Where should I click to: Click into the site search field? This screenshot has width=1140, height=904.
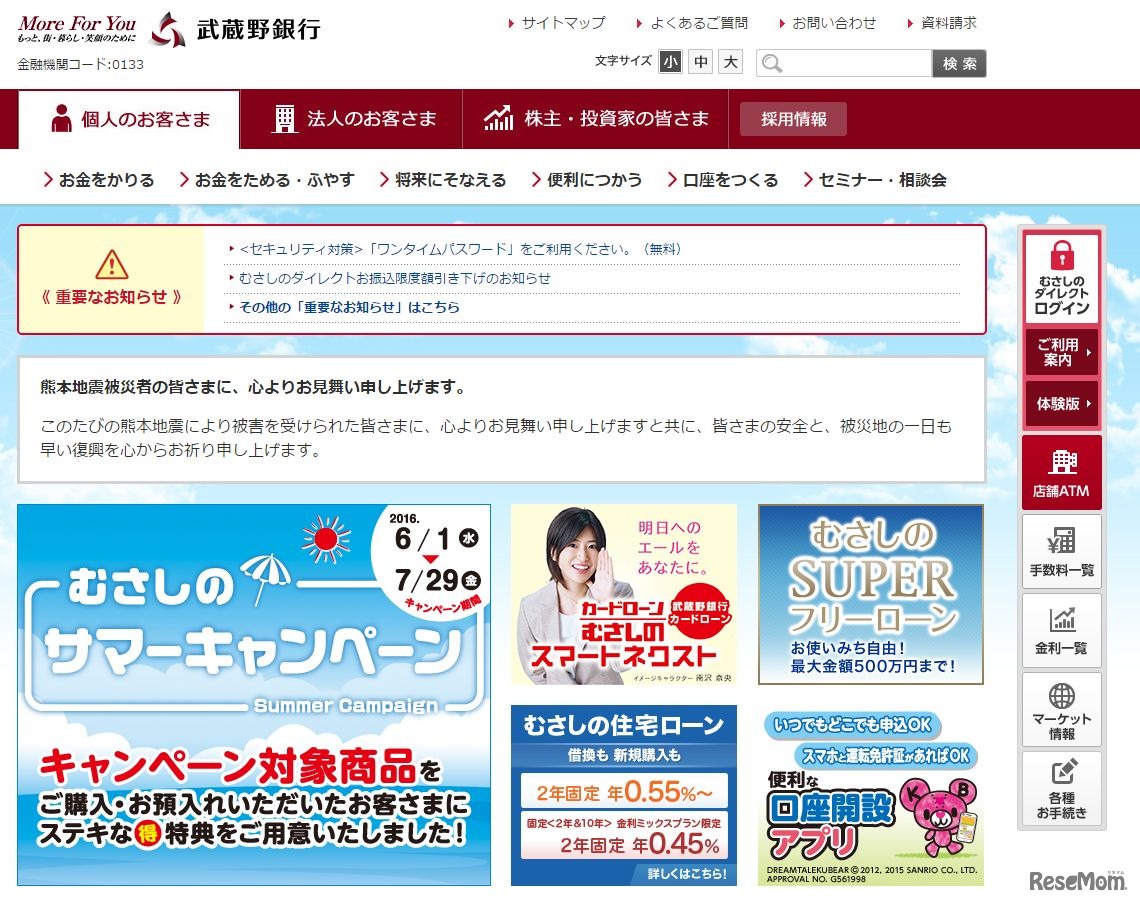coord(844,63)
